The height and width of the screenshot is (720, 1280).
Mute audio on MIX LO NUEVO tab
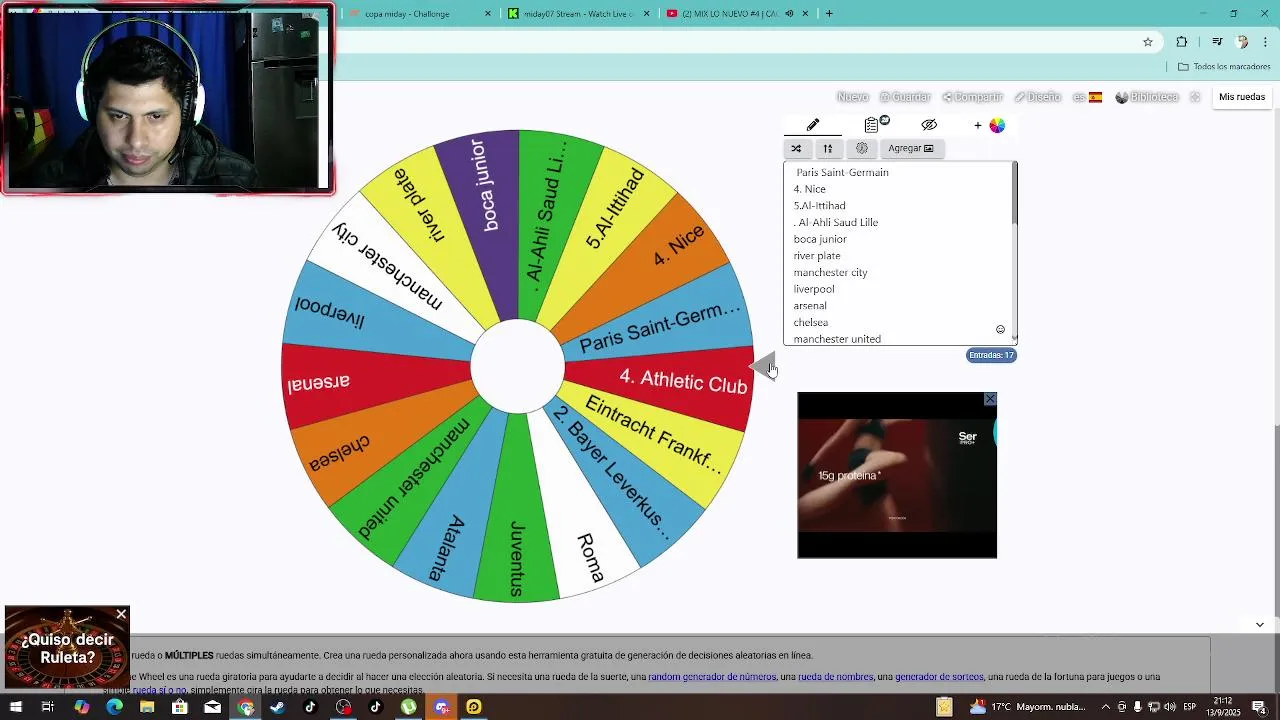pyautogui.click(x=790, y=14)
